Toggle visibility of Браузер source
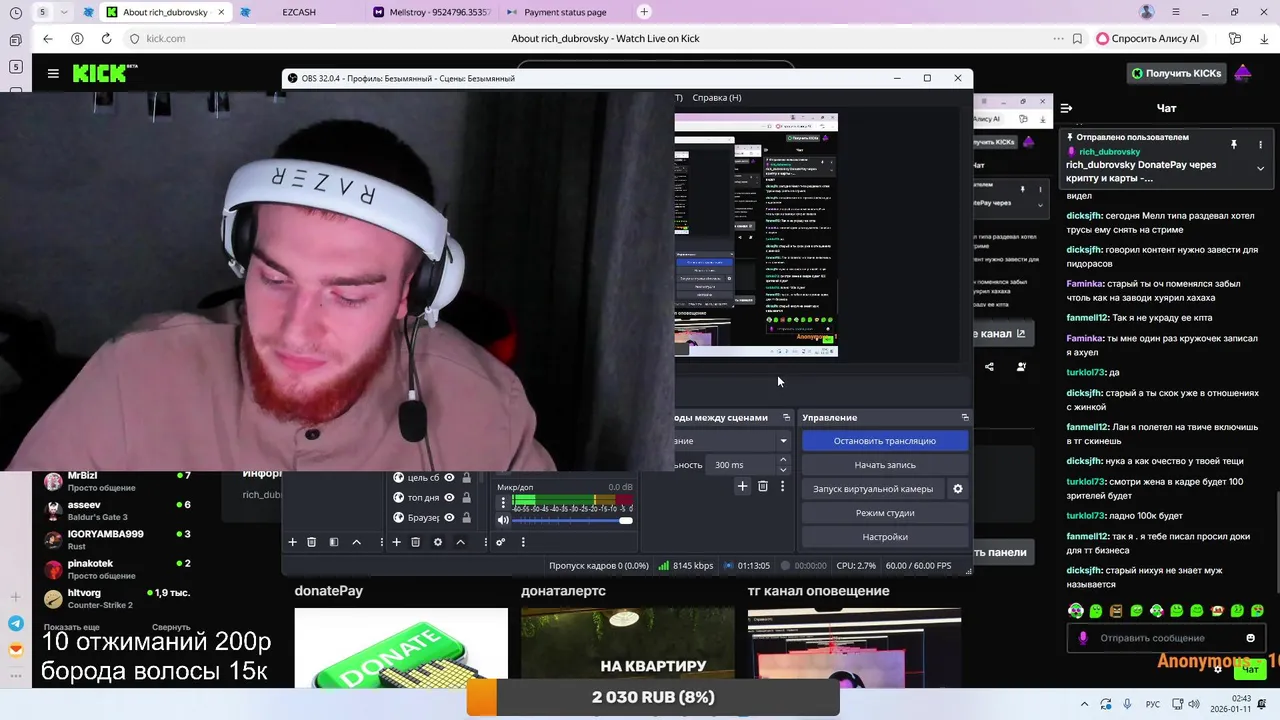The height and width of the screenshot is (720, 1280). (x=449, y=517)
